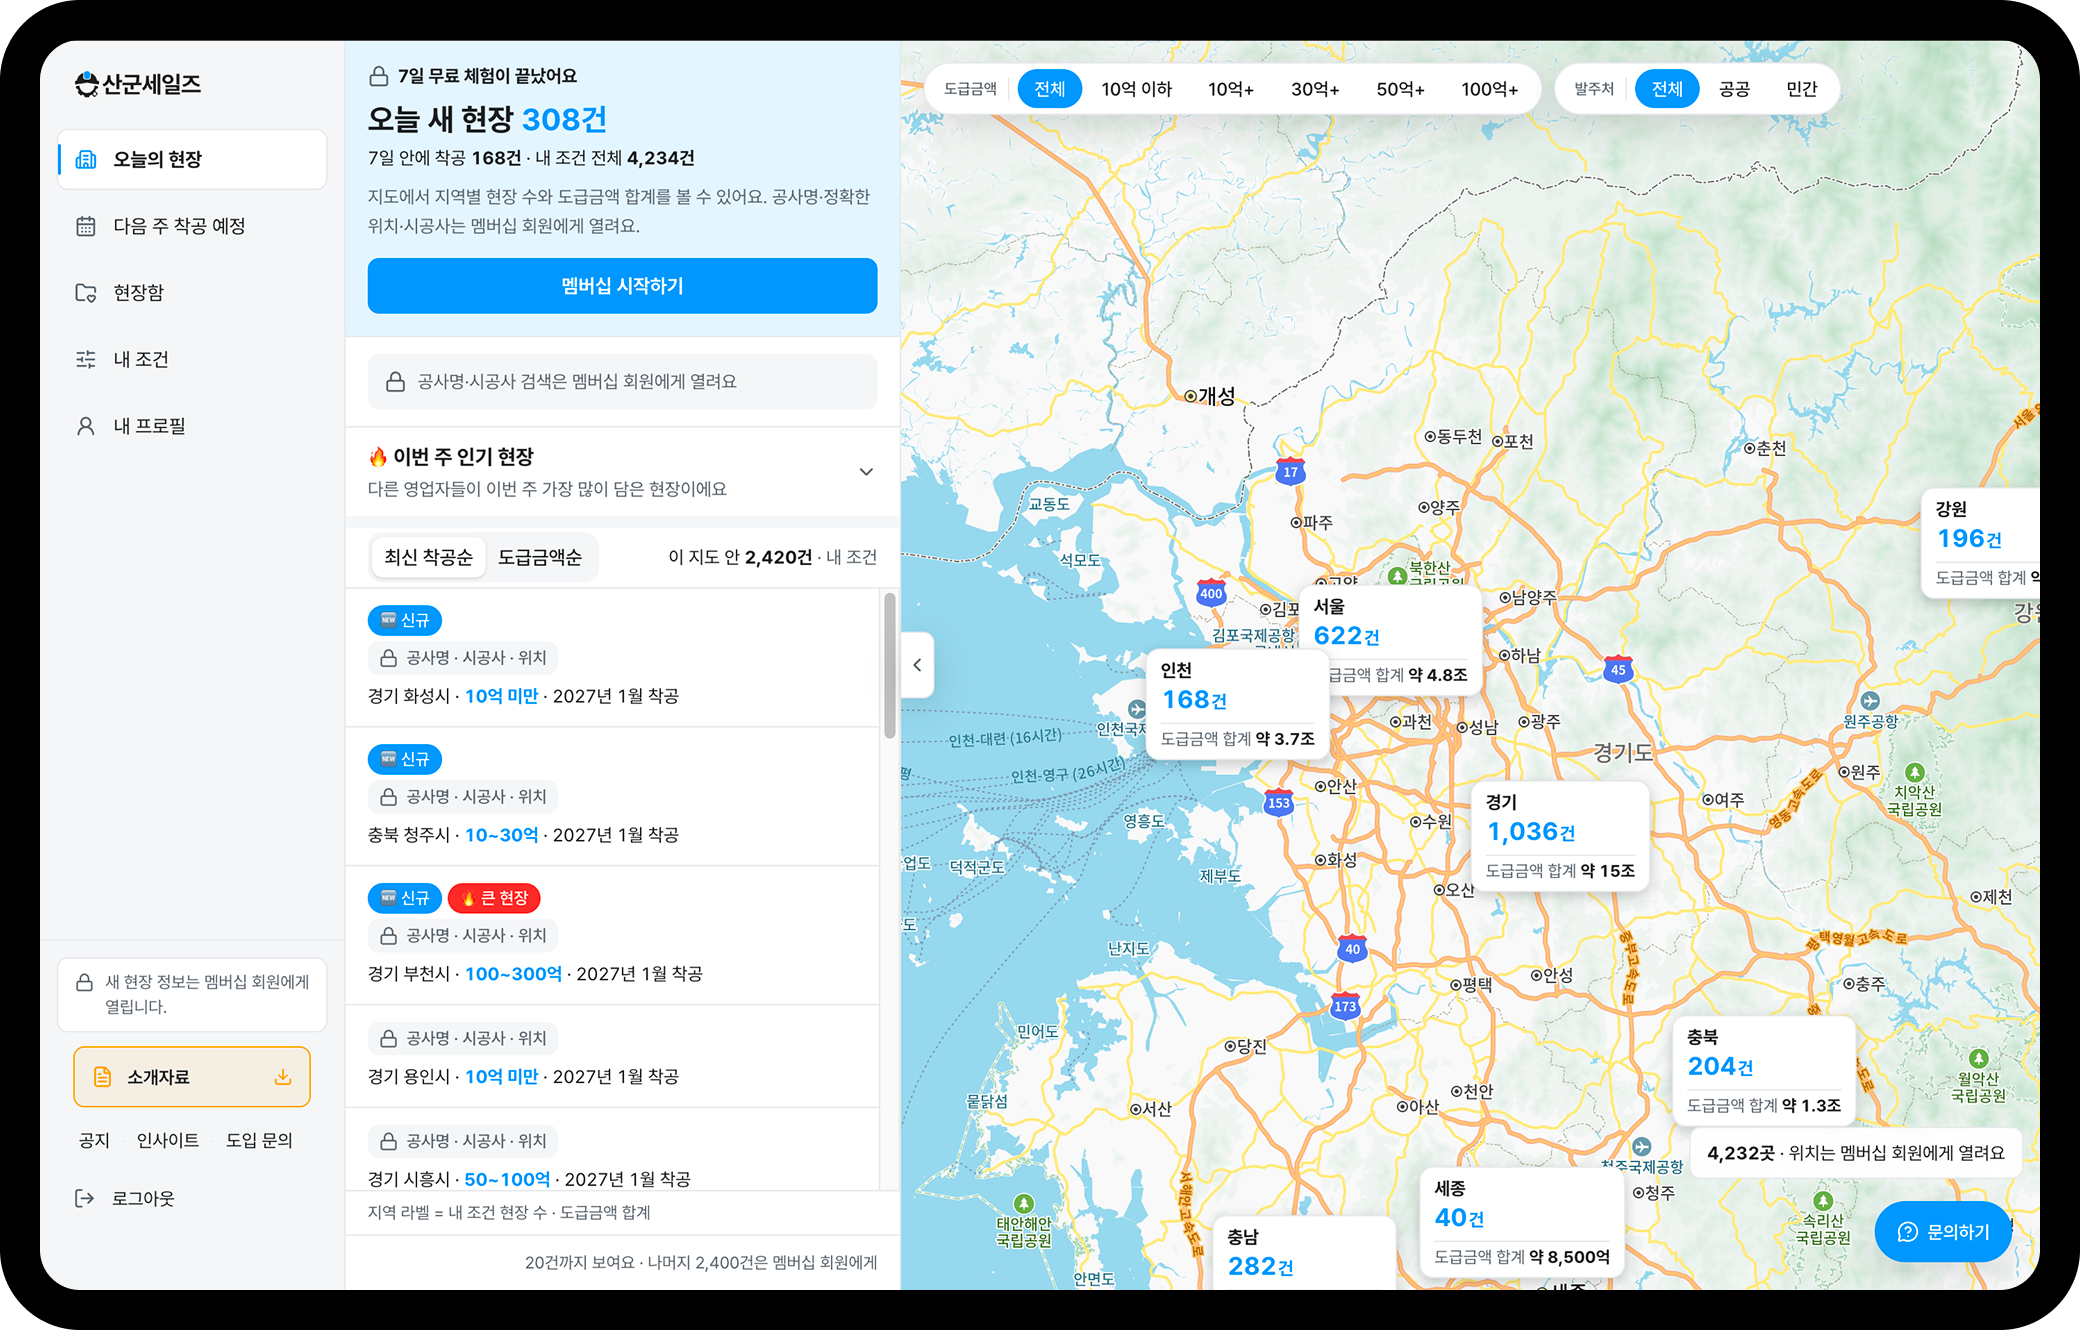Image resolution: width=2080 pixels, height=1330 pixels.
Task: Select the 공공 client filter
Action: tap(1734, 89)
